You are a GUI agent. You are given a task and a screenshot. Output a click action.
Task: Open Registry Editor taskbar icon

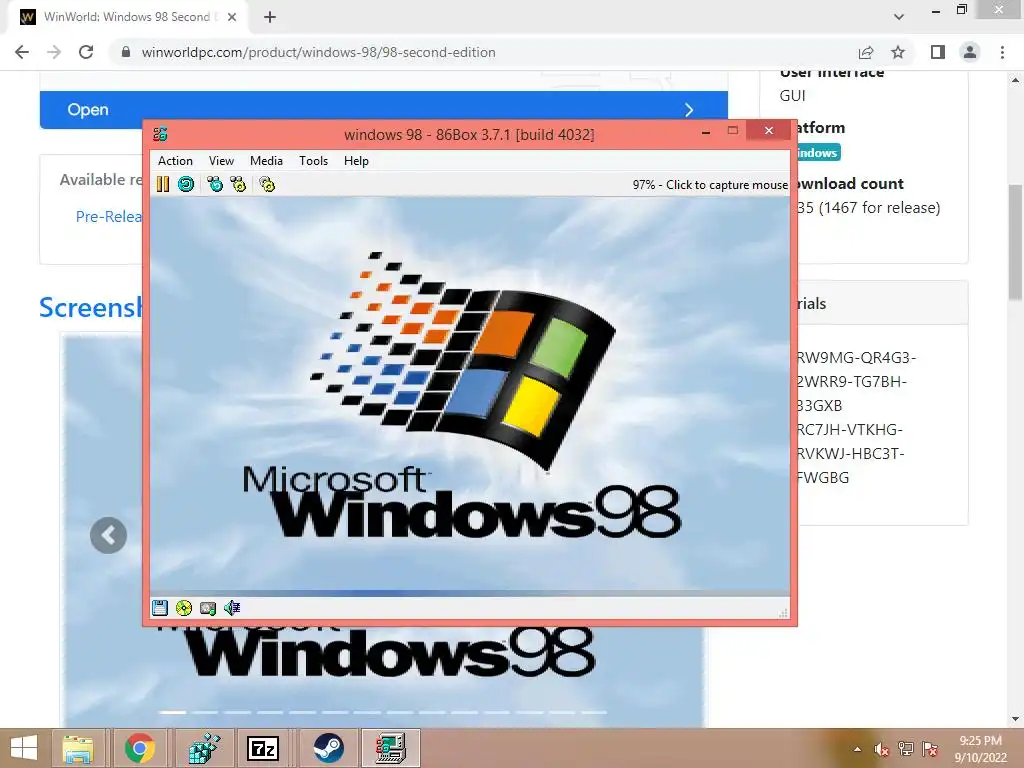pos(204,748)
